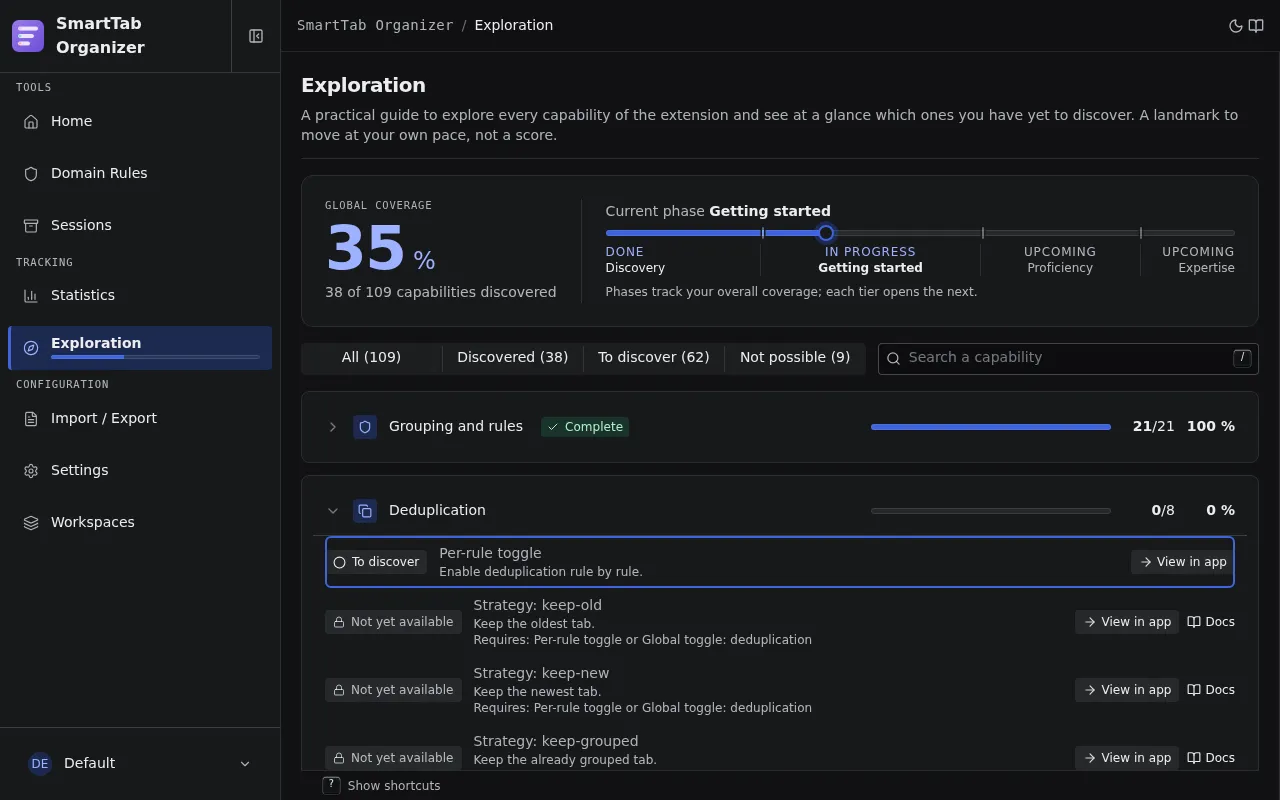Click View in app for Strategy: keep-grouped

coord(1127,758)
